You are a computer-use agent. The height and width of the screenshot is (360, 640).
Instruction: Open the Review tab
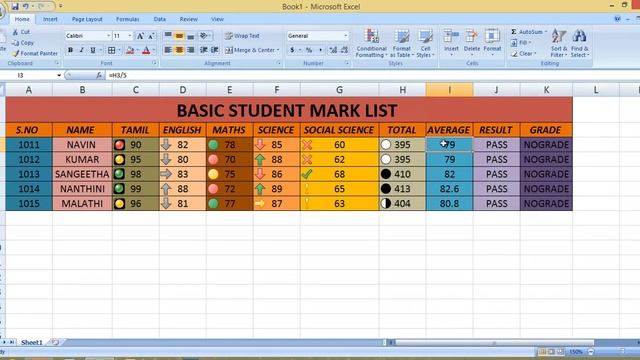[189, 19]
